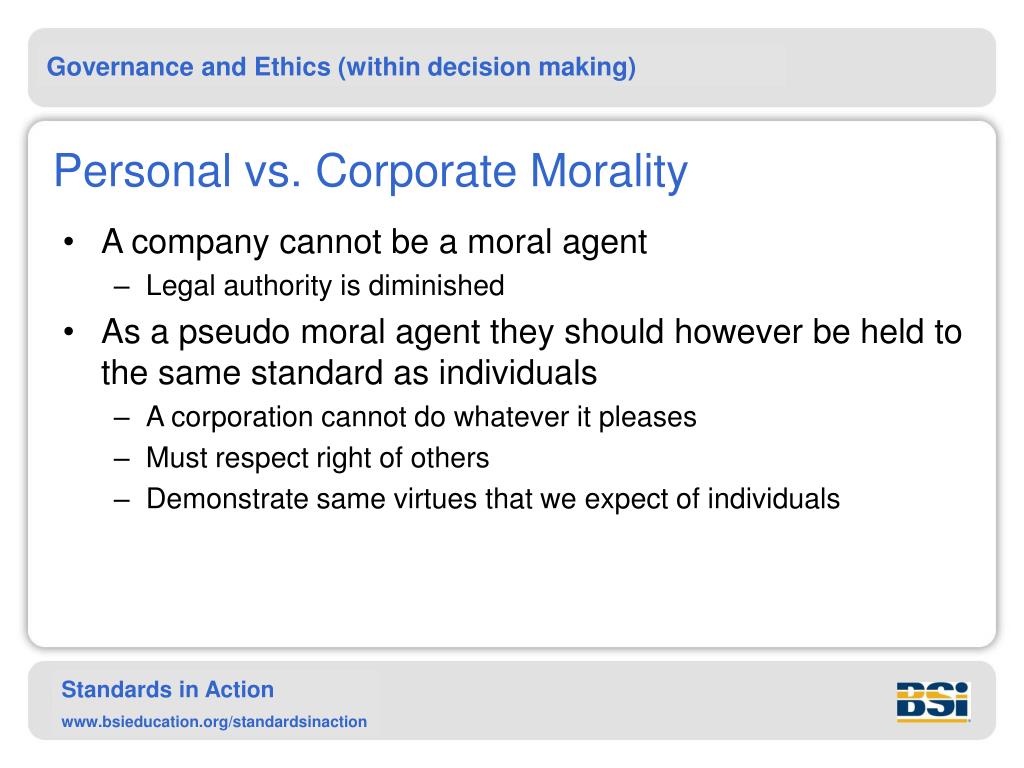Viewport: 1024px width, 768px height.
Task: Select sub-bullet 'Must respect right of others'
Action: [x=317, y=458]
